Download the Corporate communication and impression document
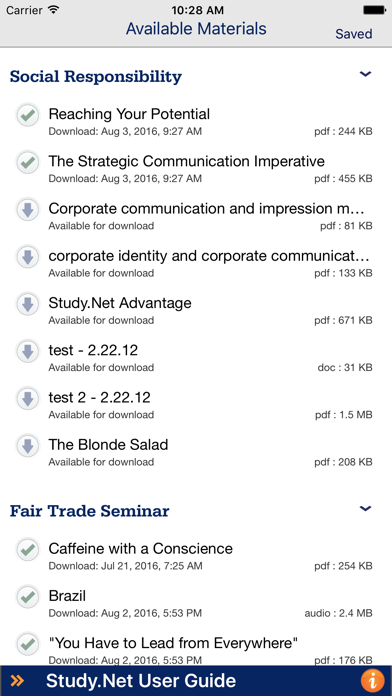Screen dimensions: 392x696 coord(28,210)
